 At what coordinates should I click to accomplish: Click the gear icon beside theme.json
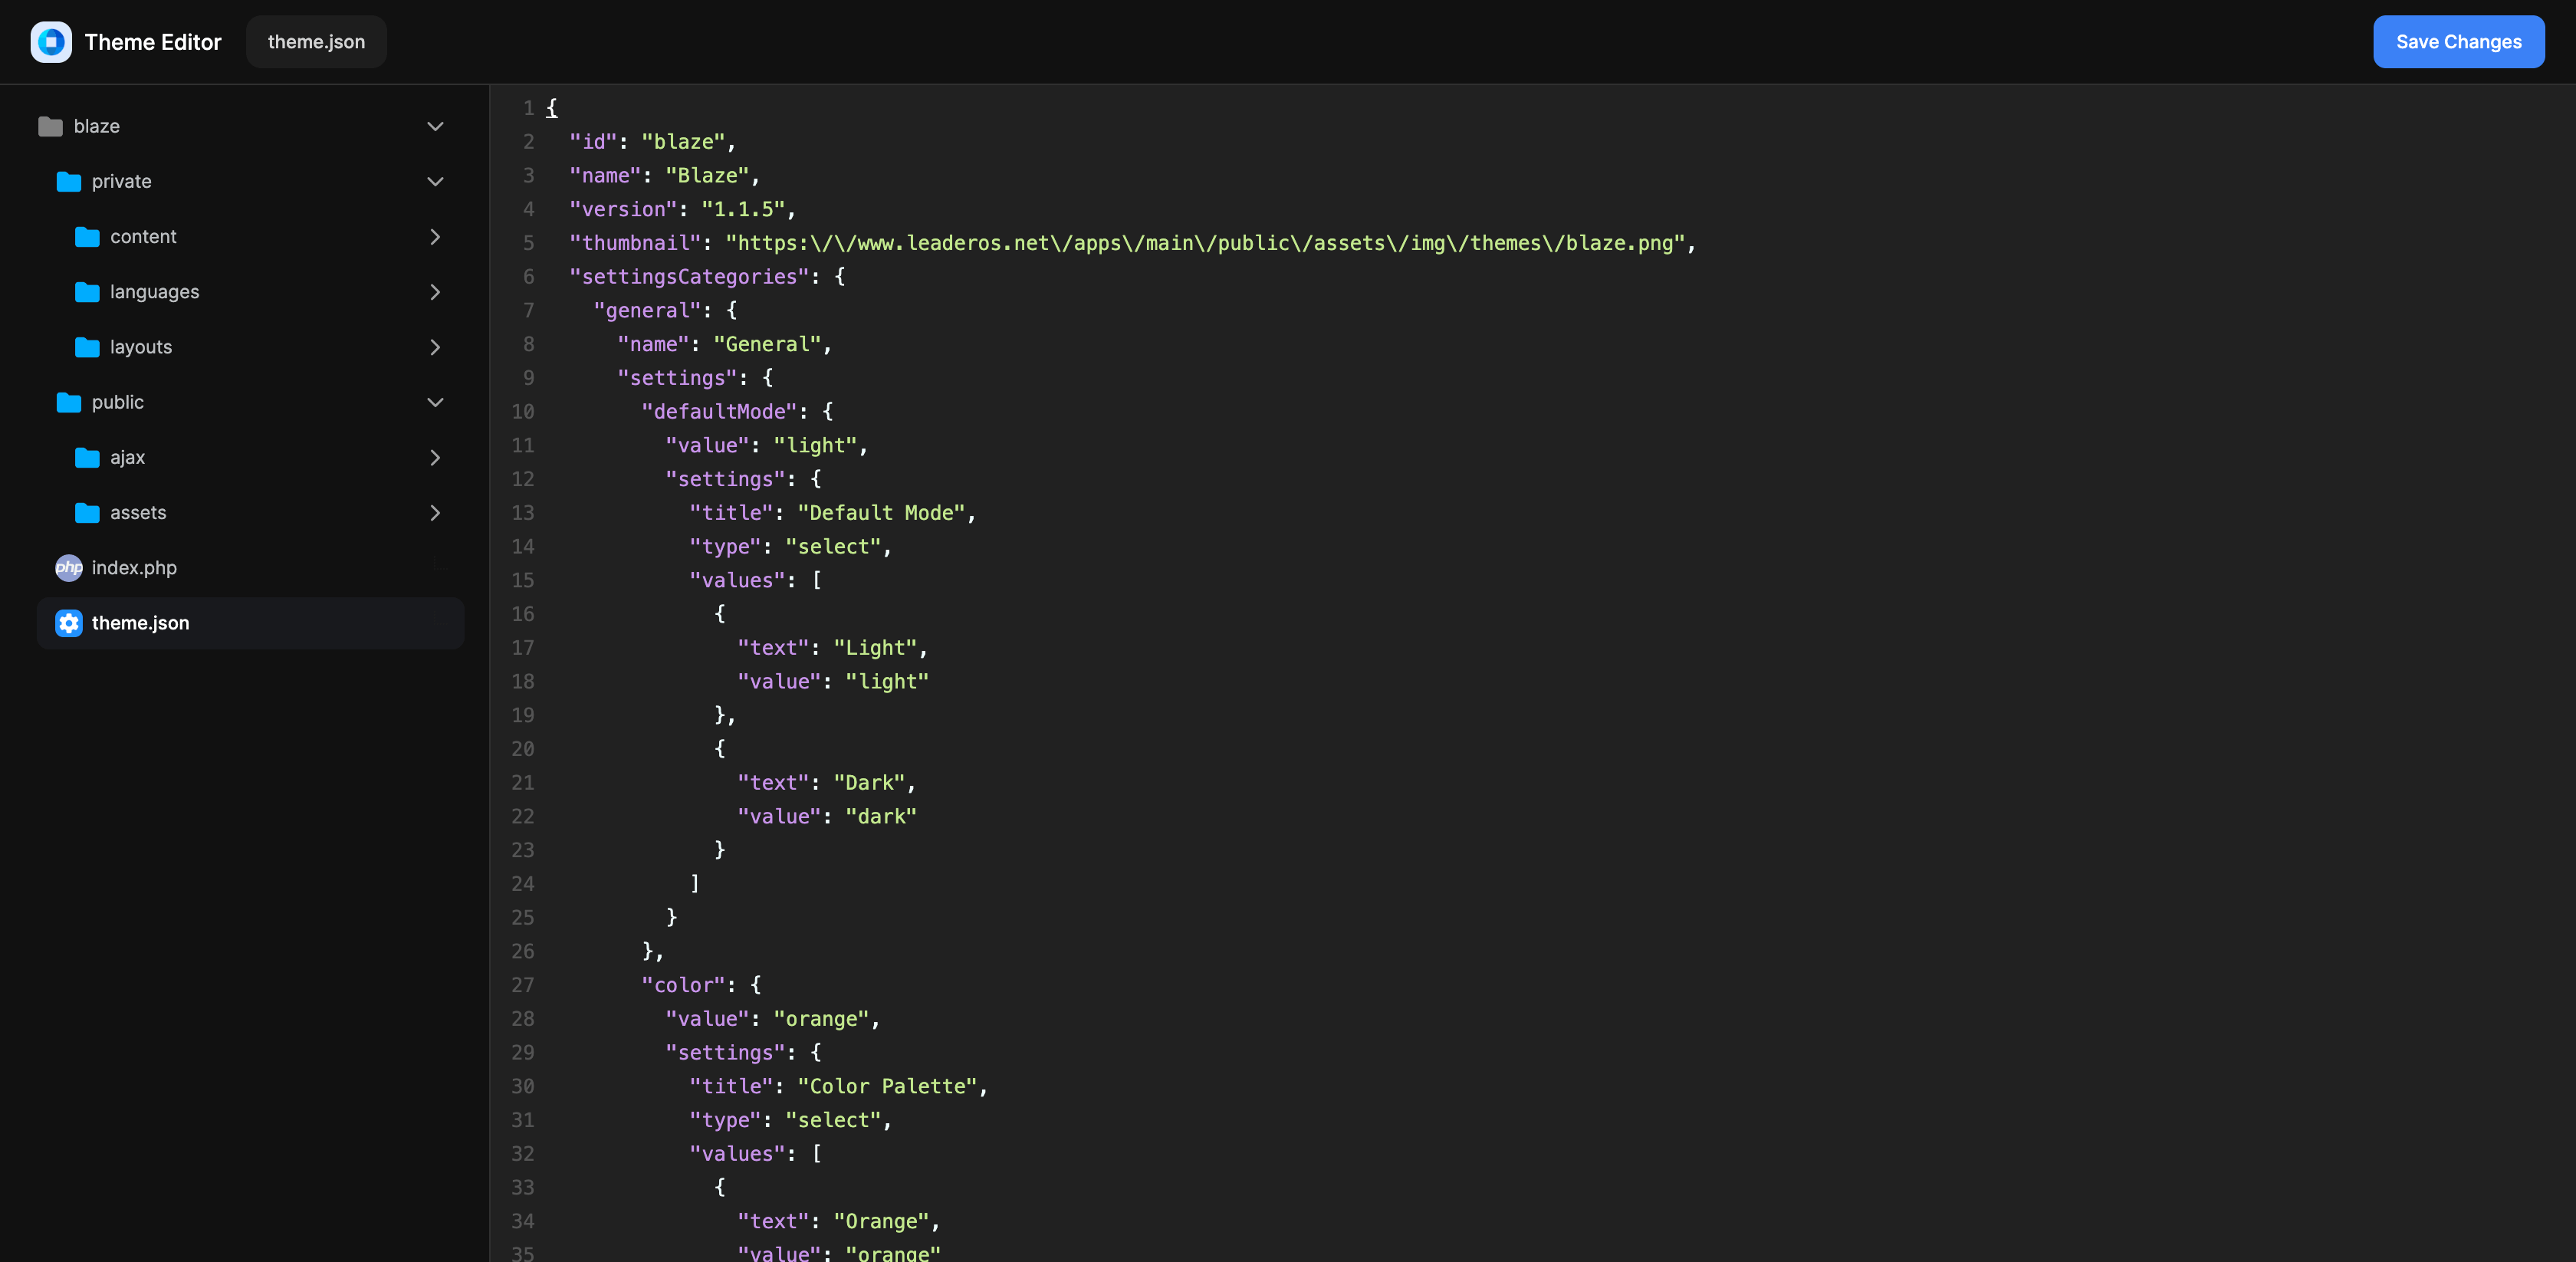coord(68,623)
